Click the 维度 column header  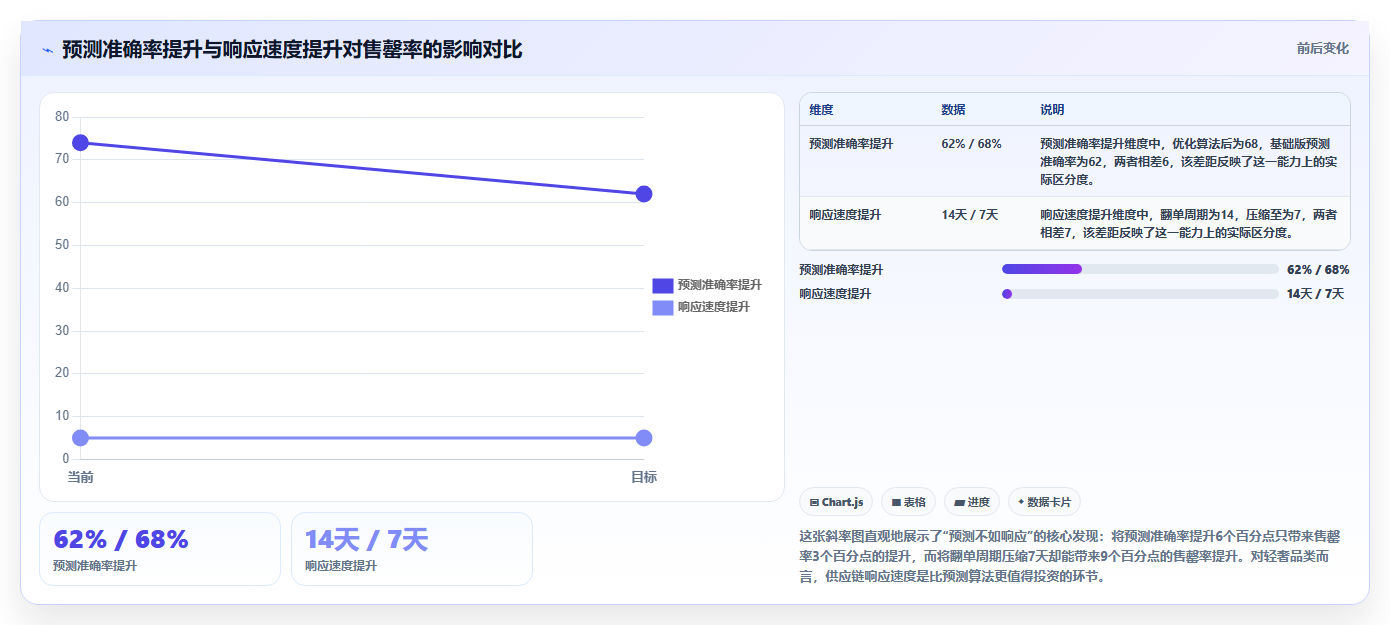pyautogui.click(x=821, y=109)
